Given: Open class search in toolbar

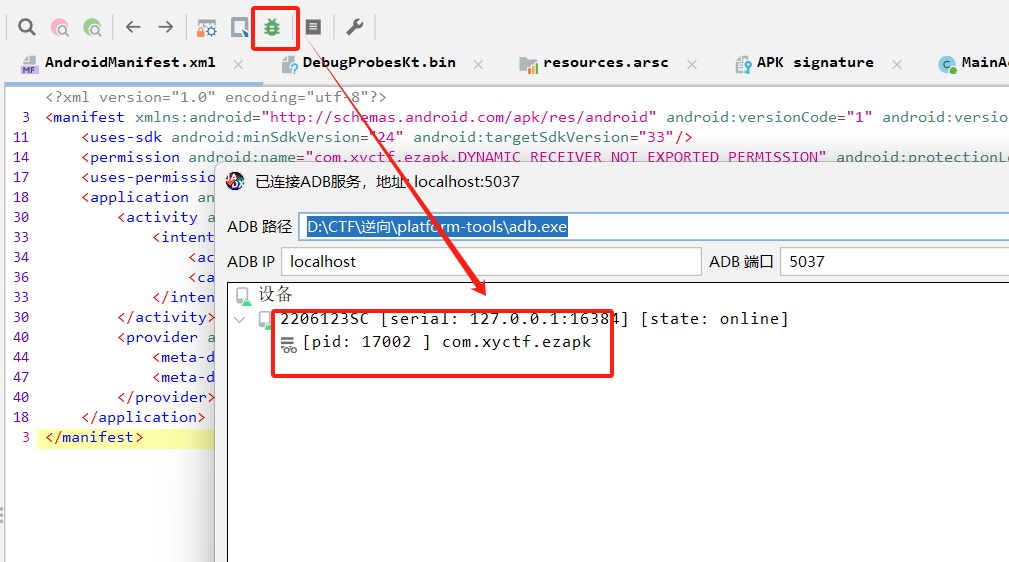Looking at the screenshot, I should click(60, 27).
